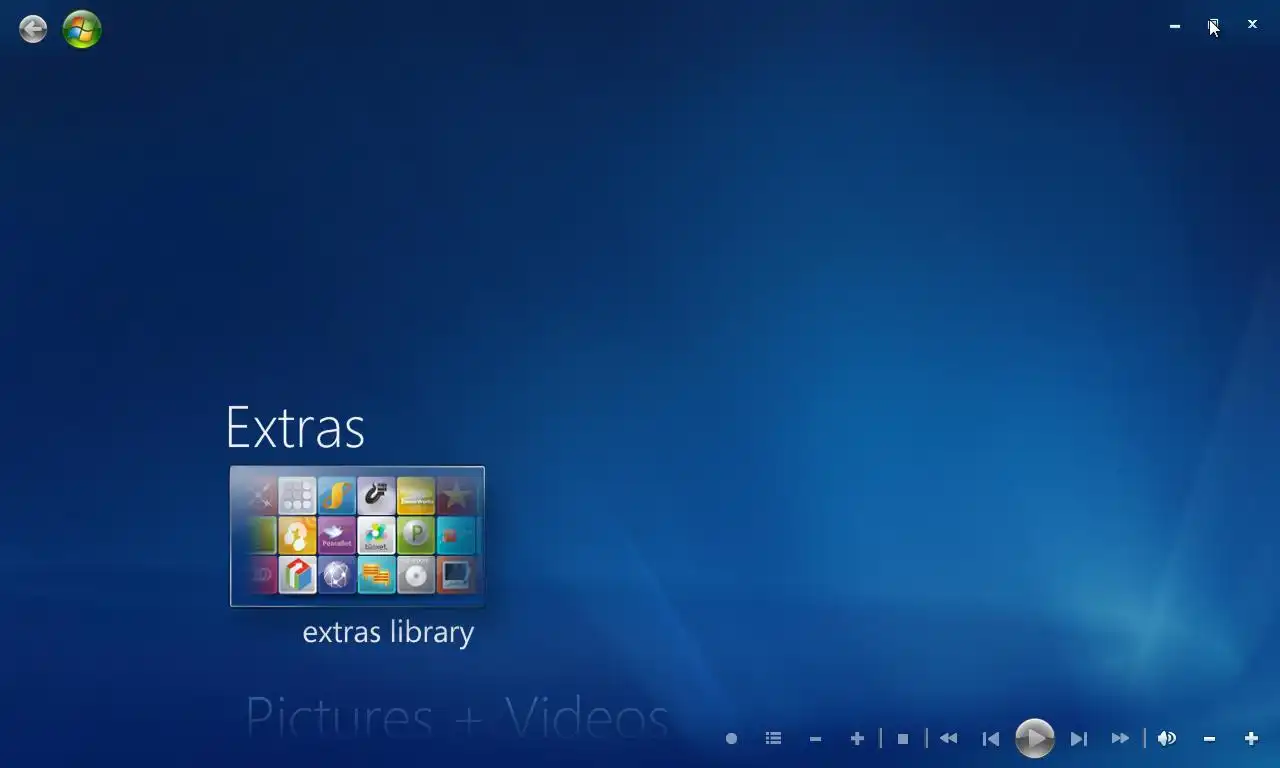
Task: Open the extras library tile
Action: pyautogui.click(x=357, y=536)
